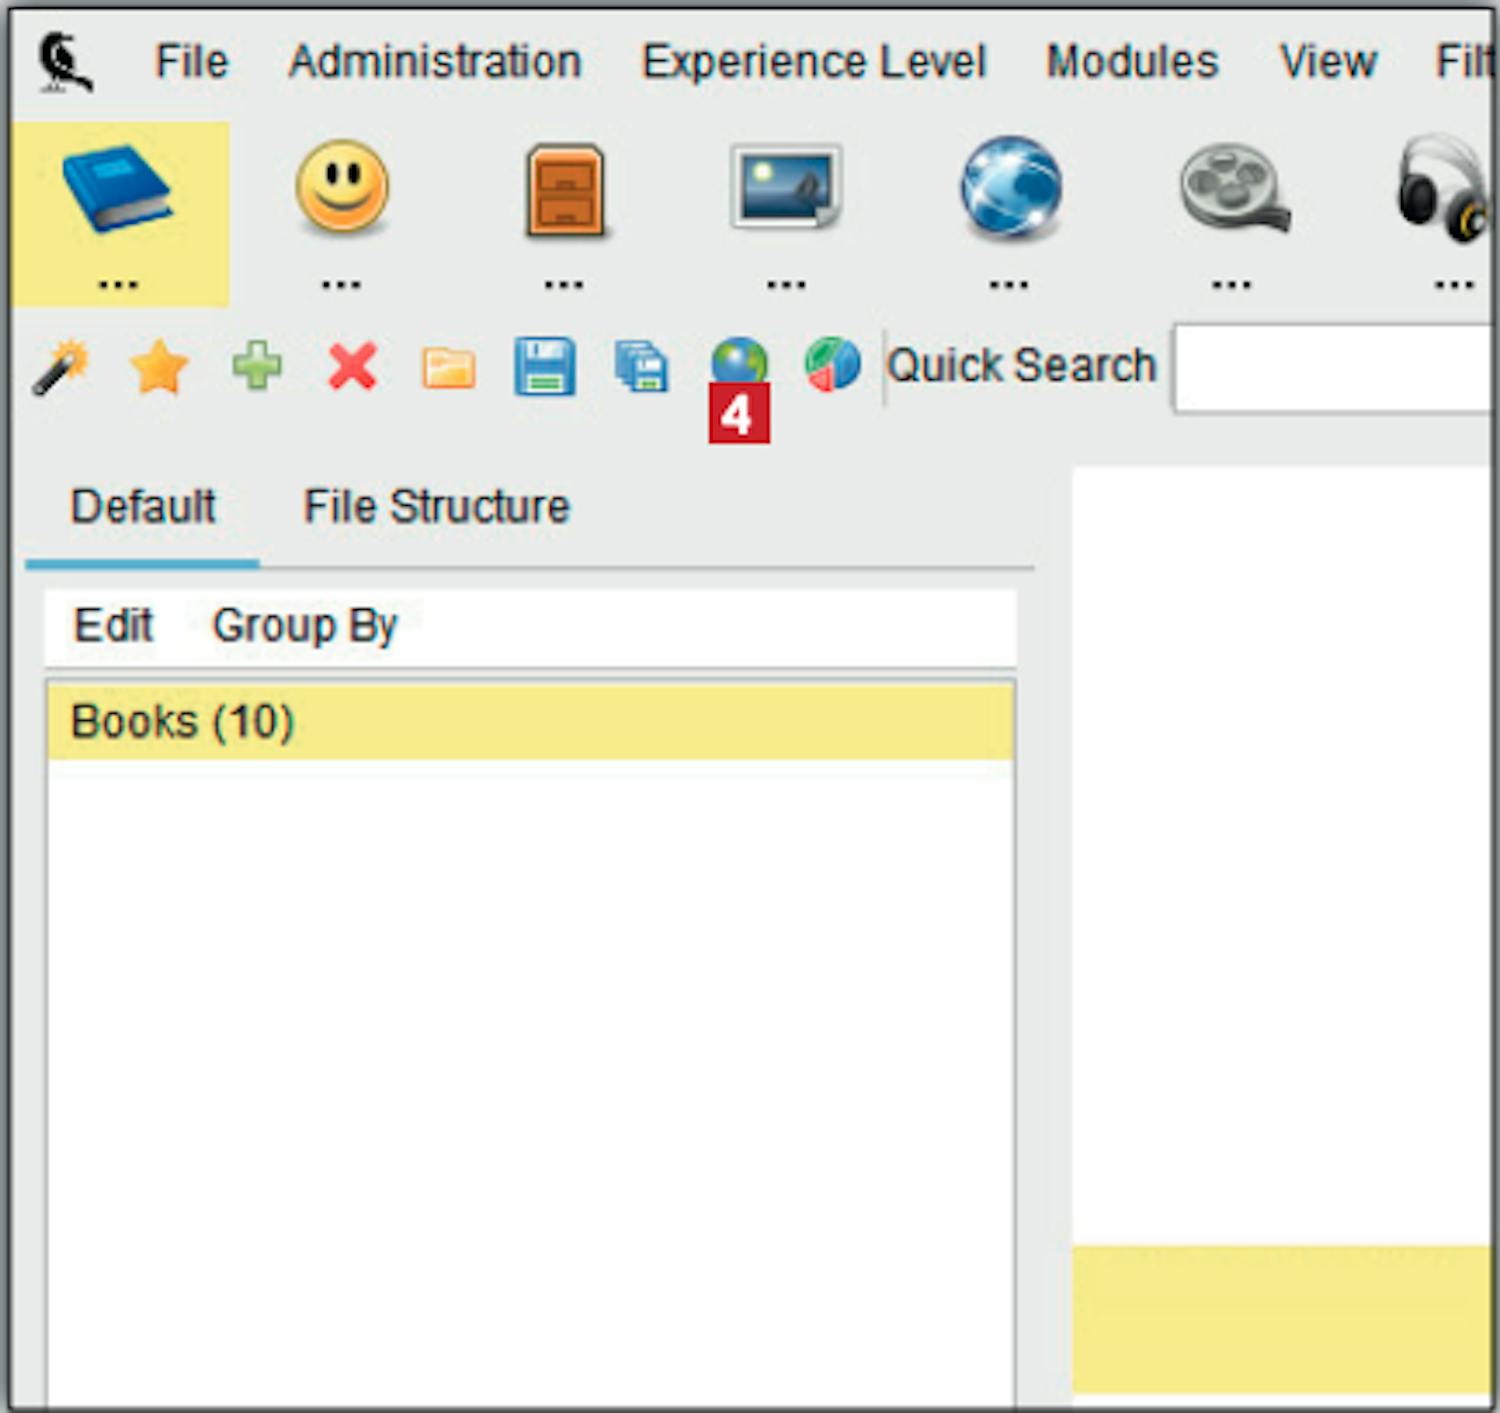Launch the magic wand wizard tool
The height and width of the screenshot is (1413, 1500).
[61, 367]
